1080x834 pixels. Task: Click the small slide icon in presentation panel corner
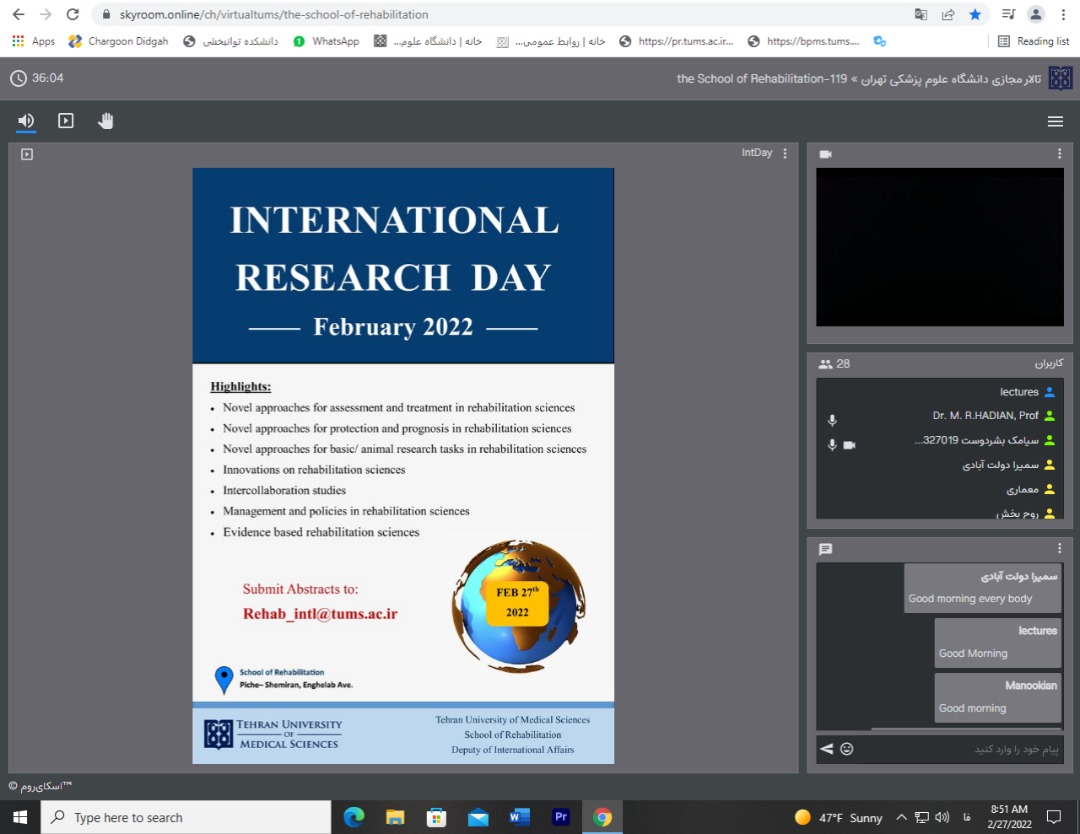pos(27,154)
